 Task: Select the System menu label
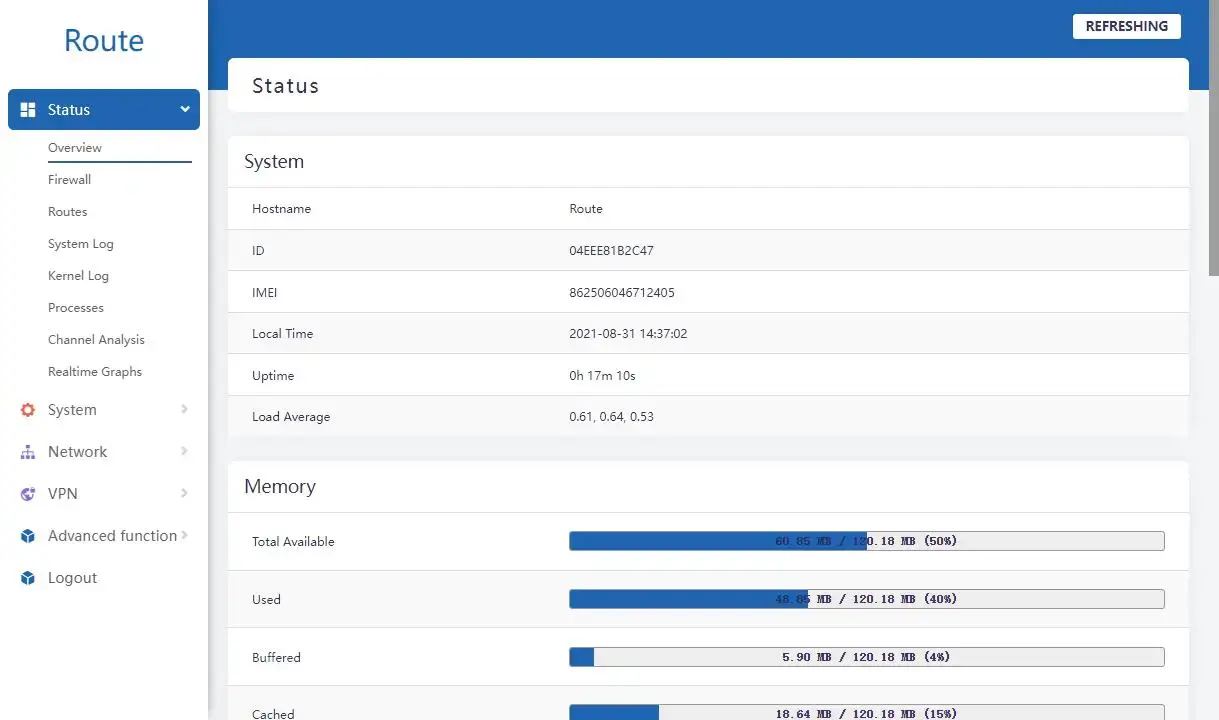[72, 410]
